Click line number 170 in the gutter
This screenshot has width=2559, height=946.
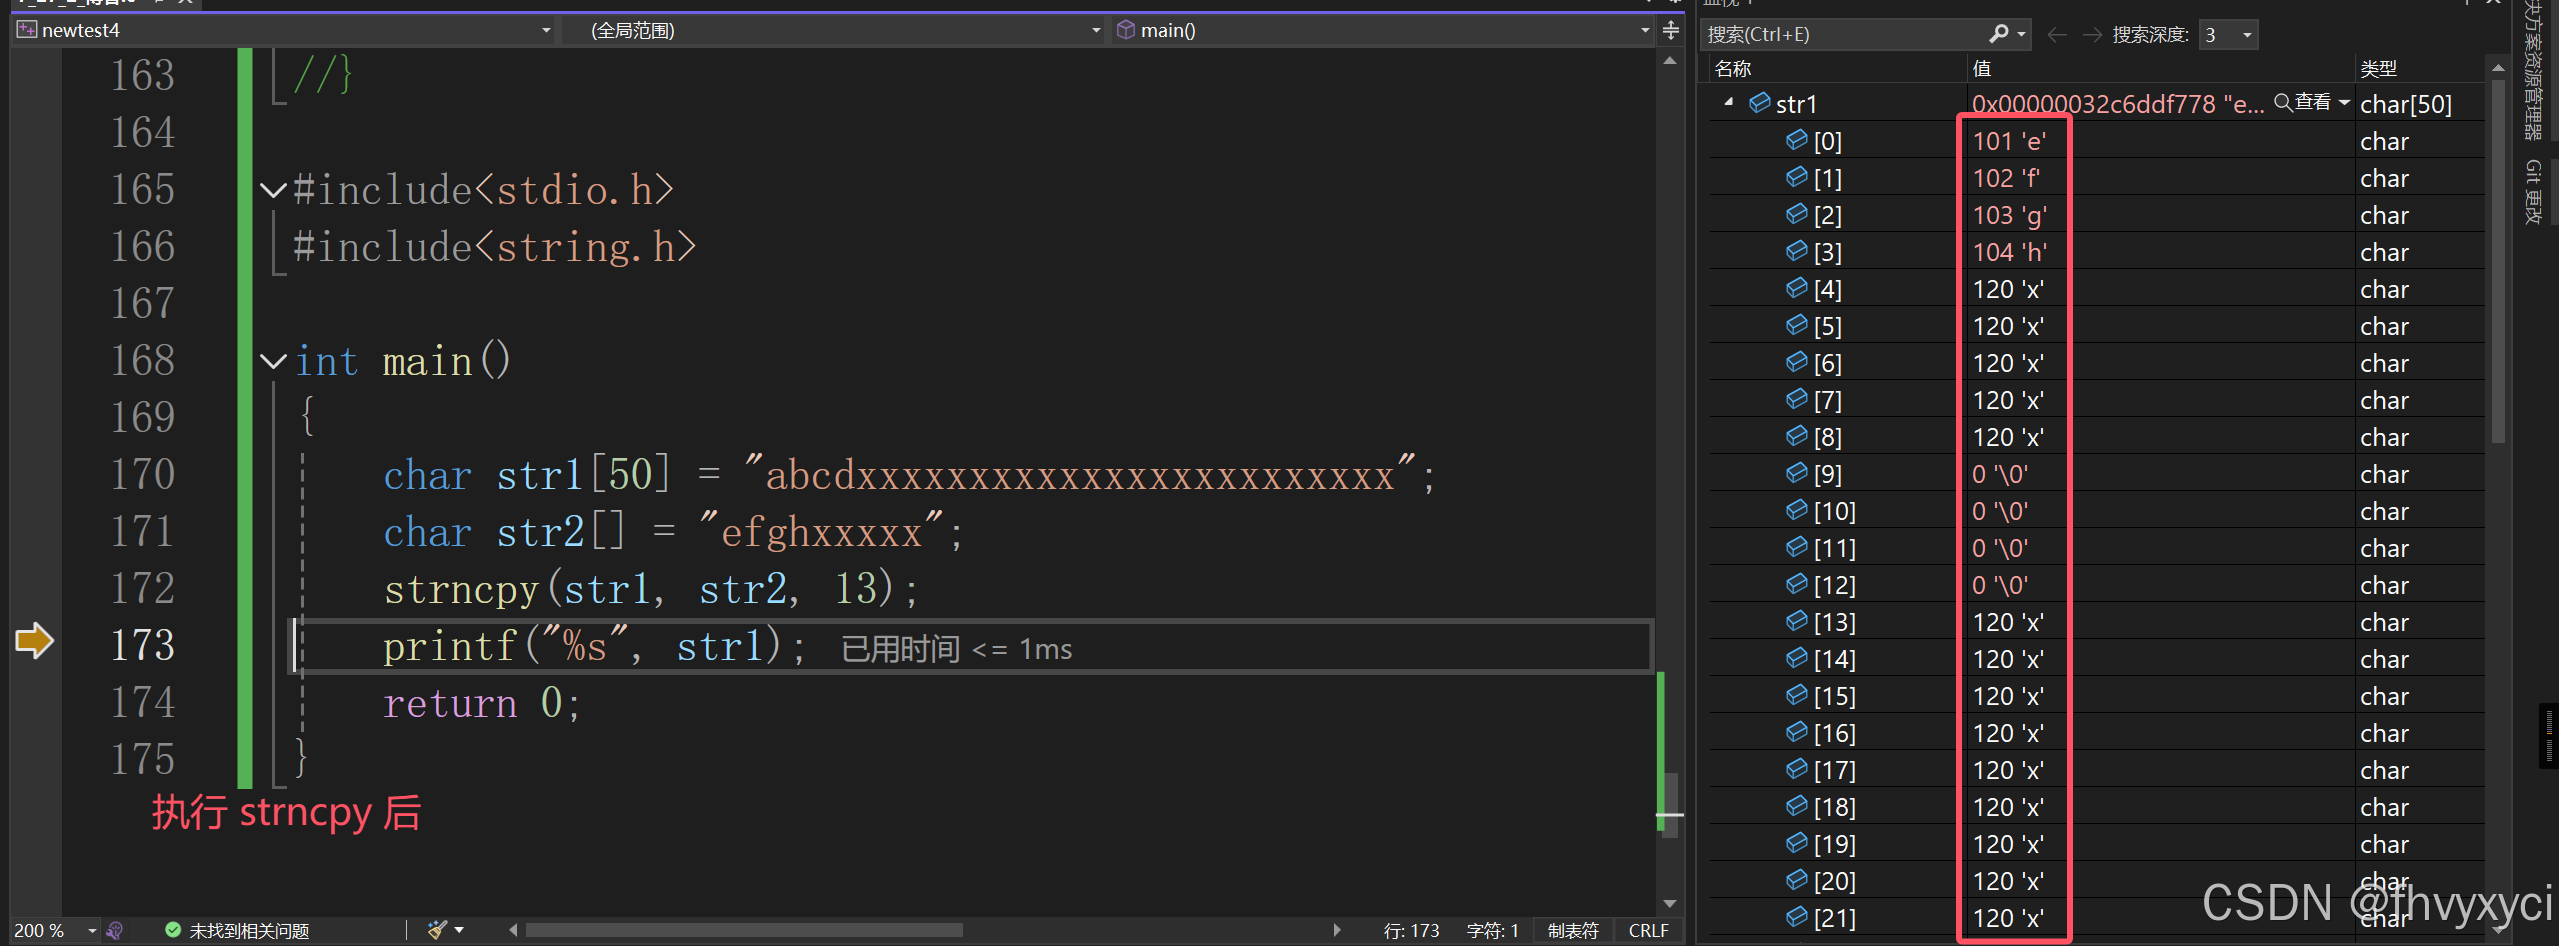pyautogui.click(x=143, y=474)
